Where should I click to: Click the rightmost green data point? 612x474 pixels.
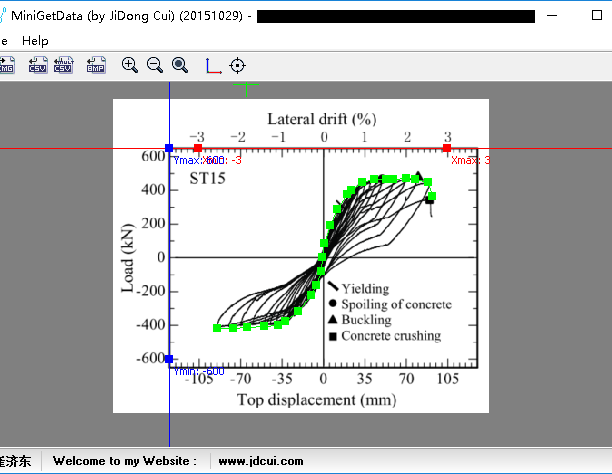[434, 194]
